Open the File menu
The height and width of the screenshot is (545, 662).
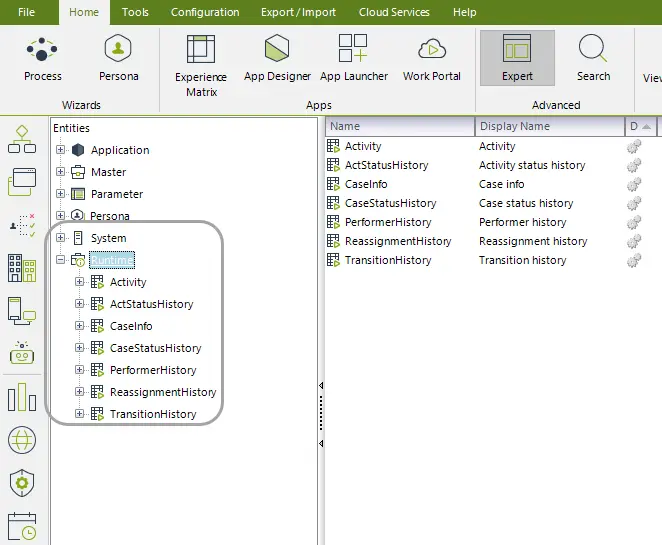pyautogui.click(x=26, y=12)
